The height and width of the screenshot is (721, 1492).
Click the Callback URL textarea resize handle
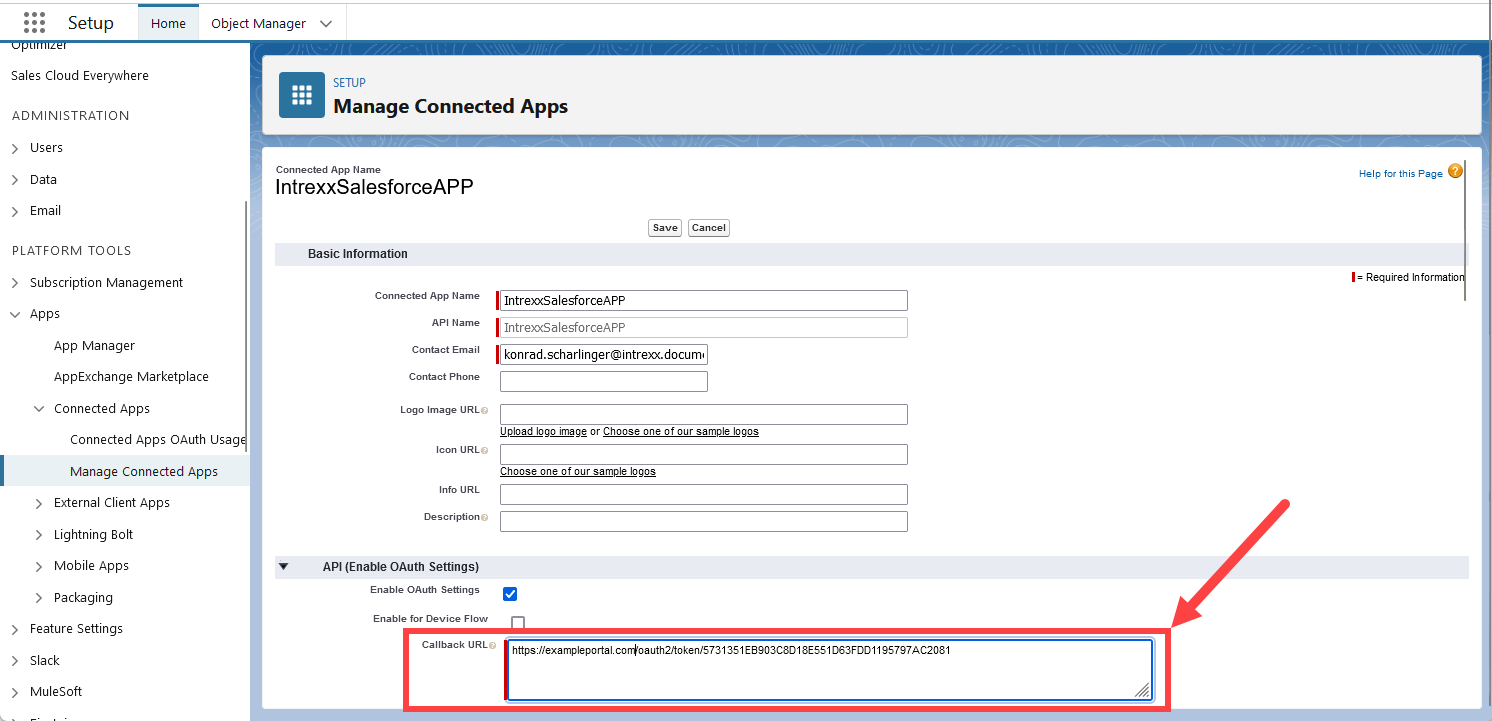click(1142, 690)
